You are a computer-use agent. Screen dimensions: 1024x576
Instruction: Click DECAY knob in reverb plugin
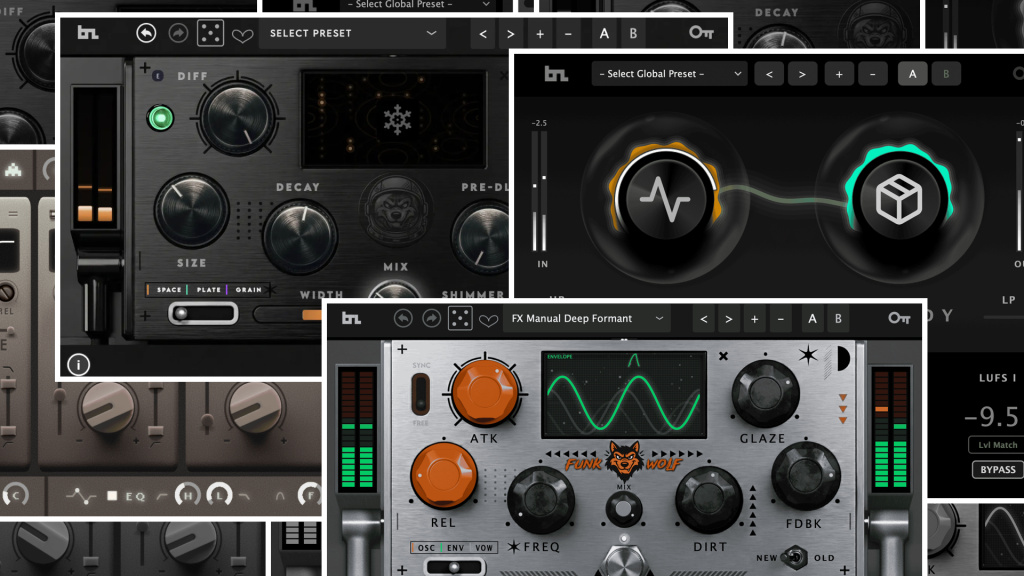pyautogui.click(x=300, y=236)
